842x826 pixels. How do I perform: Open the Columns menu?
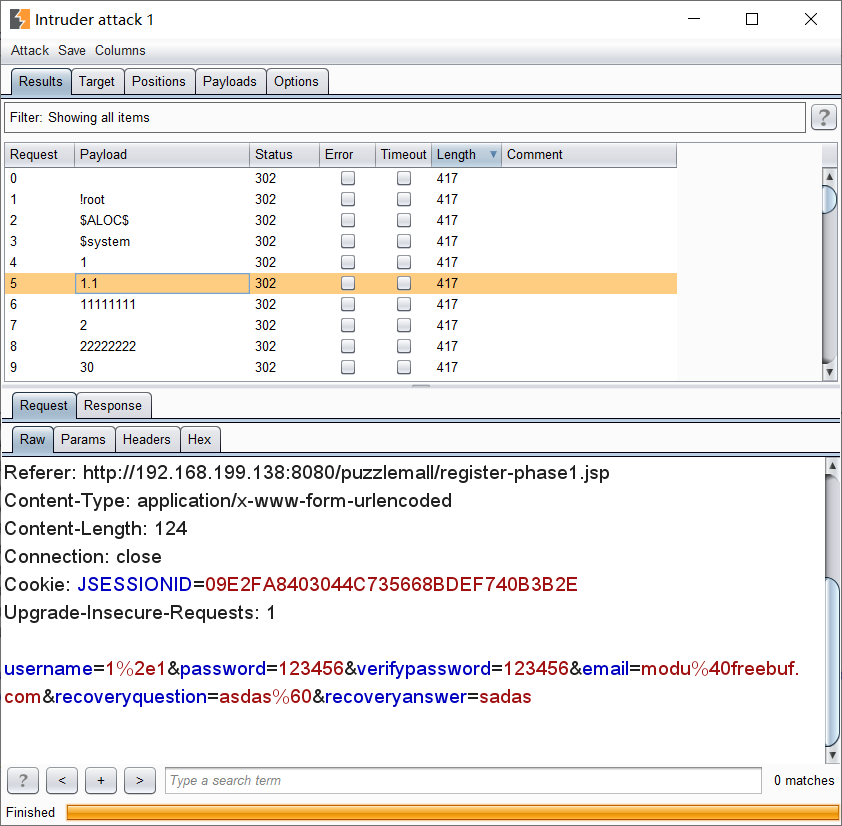[120, 50]
